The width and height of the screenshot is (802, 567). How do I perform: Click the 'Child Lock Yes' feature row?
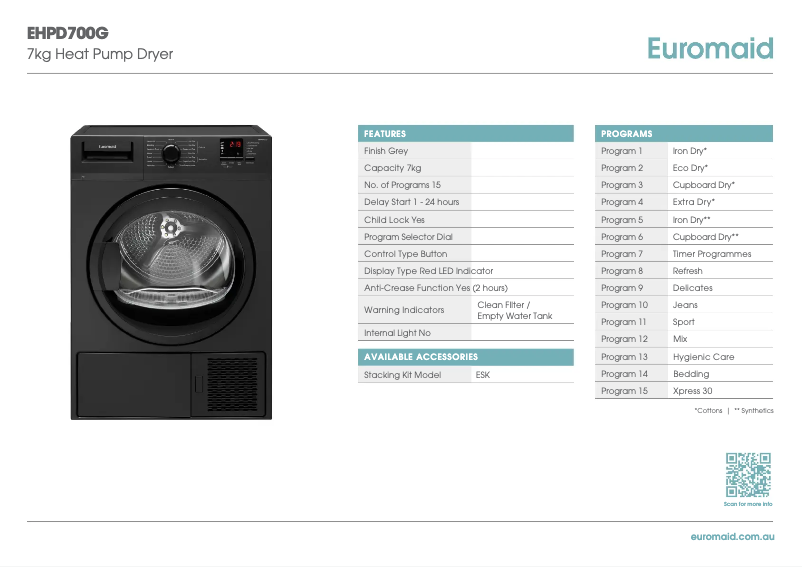tap(394, 220)
